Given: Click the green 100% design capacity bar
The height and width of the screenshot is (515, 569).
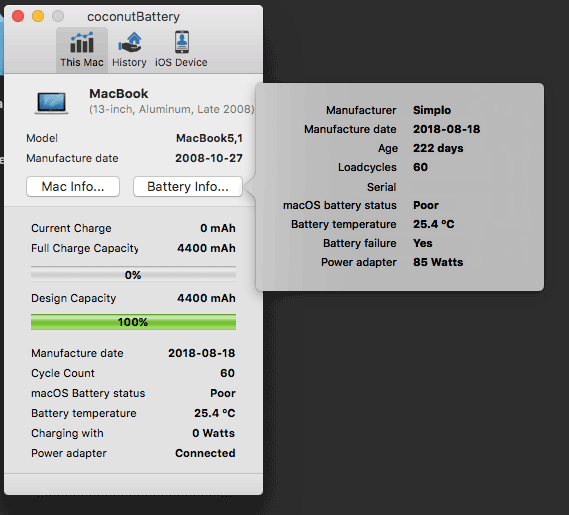Looking at the screenshot, I should pos(133,322).
